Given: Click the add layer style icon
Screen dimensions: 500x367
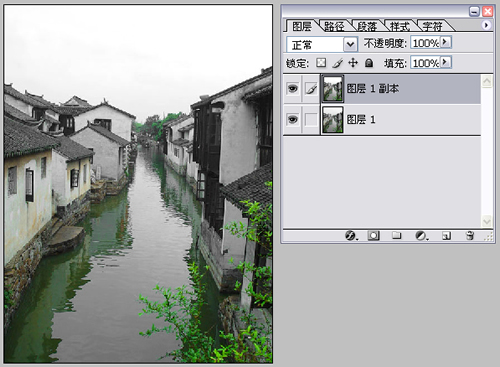Looking at the screenshot, I should [350, 236].
